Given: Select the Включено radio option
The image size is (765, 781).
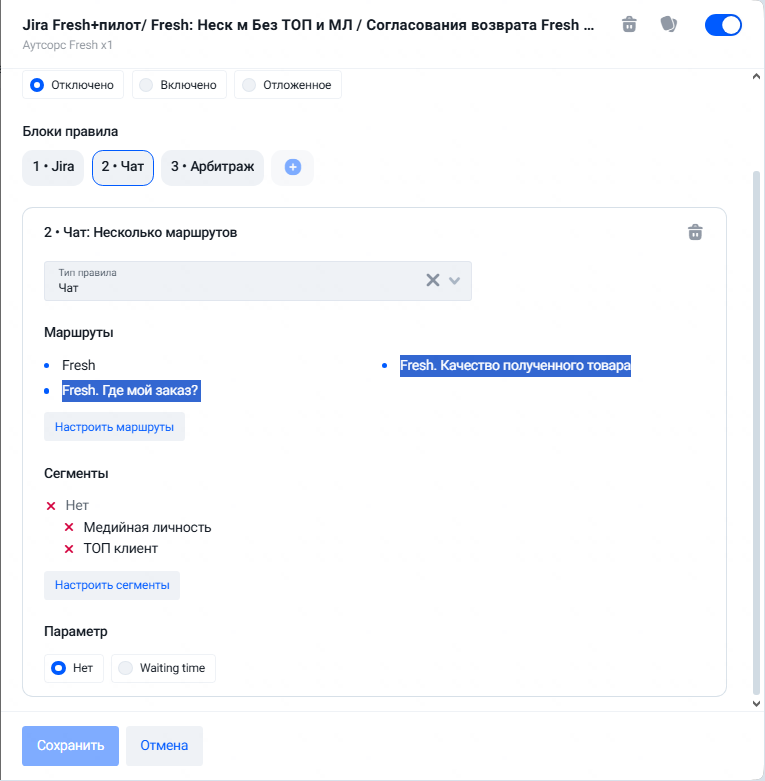Looking at the screenshot, I should point(179,85).
